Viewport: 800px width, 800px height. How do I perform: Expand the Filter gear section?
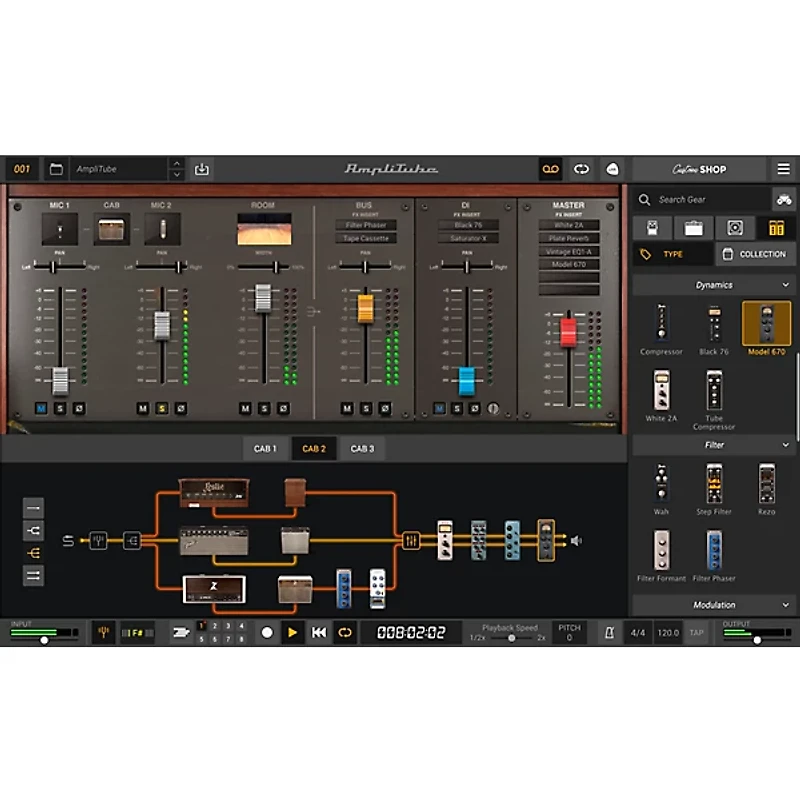787,445
